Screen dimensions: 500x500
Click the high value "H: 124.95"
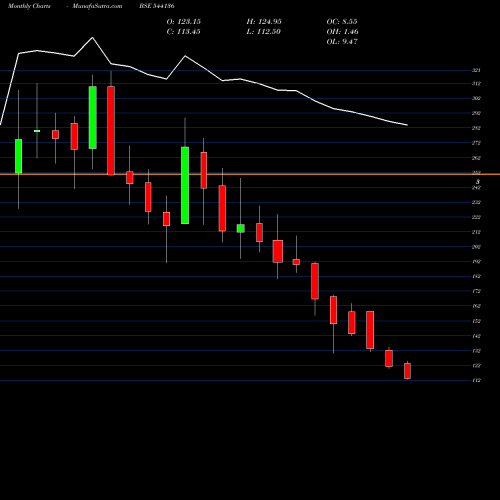click(264, 22)
